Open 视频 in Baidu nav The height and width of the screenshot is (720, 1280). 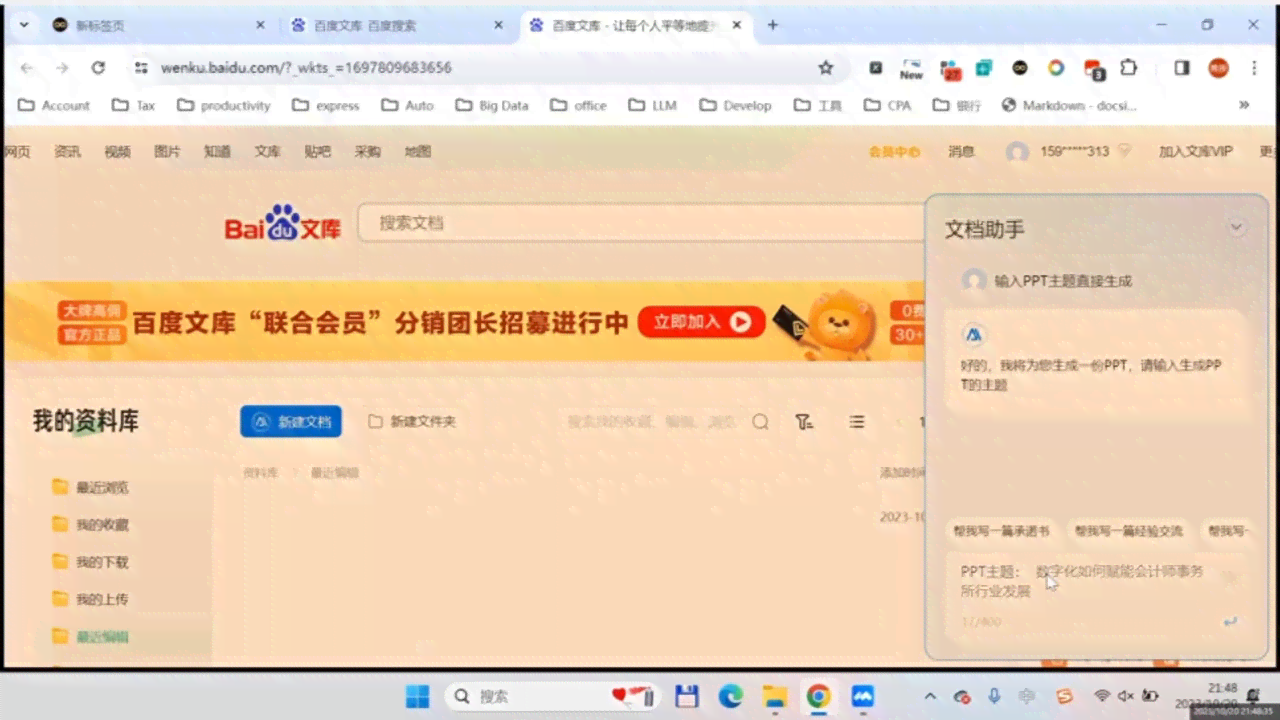[x=117, y=152]
